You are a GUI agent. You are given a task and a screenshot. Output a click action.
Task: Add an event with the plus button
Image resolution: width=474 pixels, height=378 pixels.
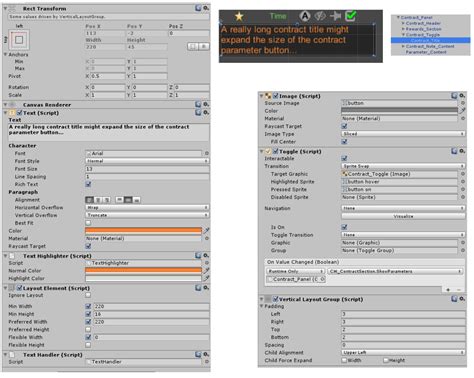click(x=448, y=289)
